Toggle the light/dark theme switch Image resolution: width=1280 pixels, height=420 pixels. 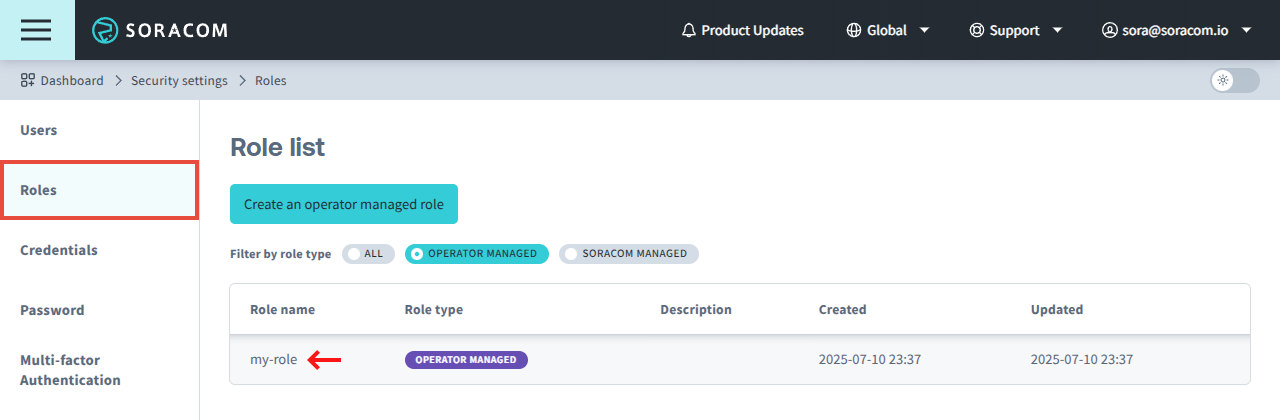[x=1234, y=80]
